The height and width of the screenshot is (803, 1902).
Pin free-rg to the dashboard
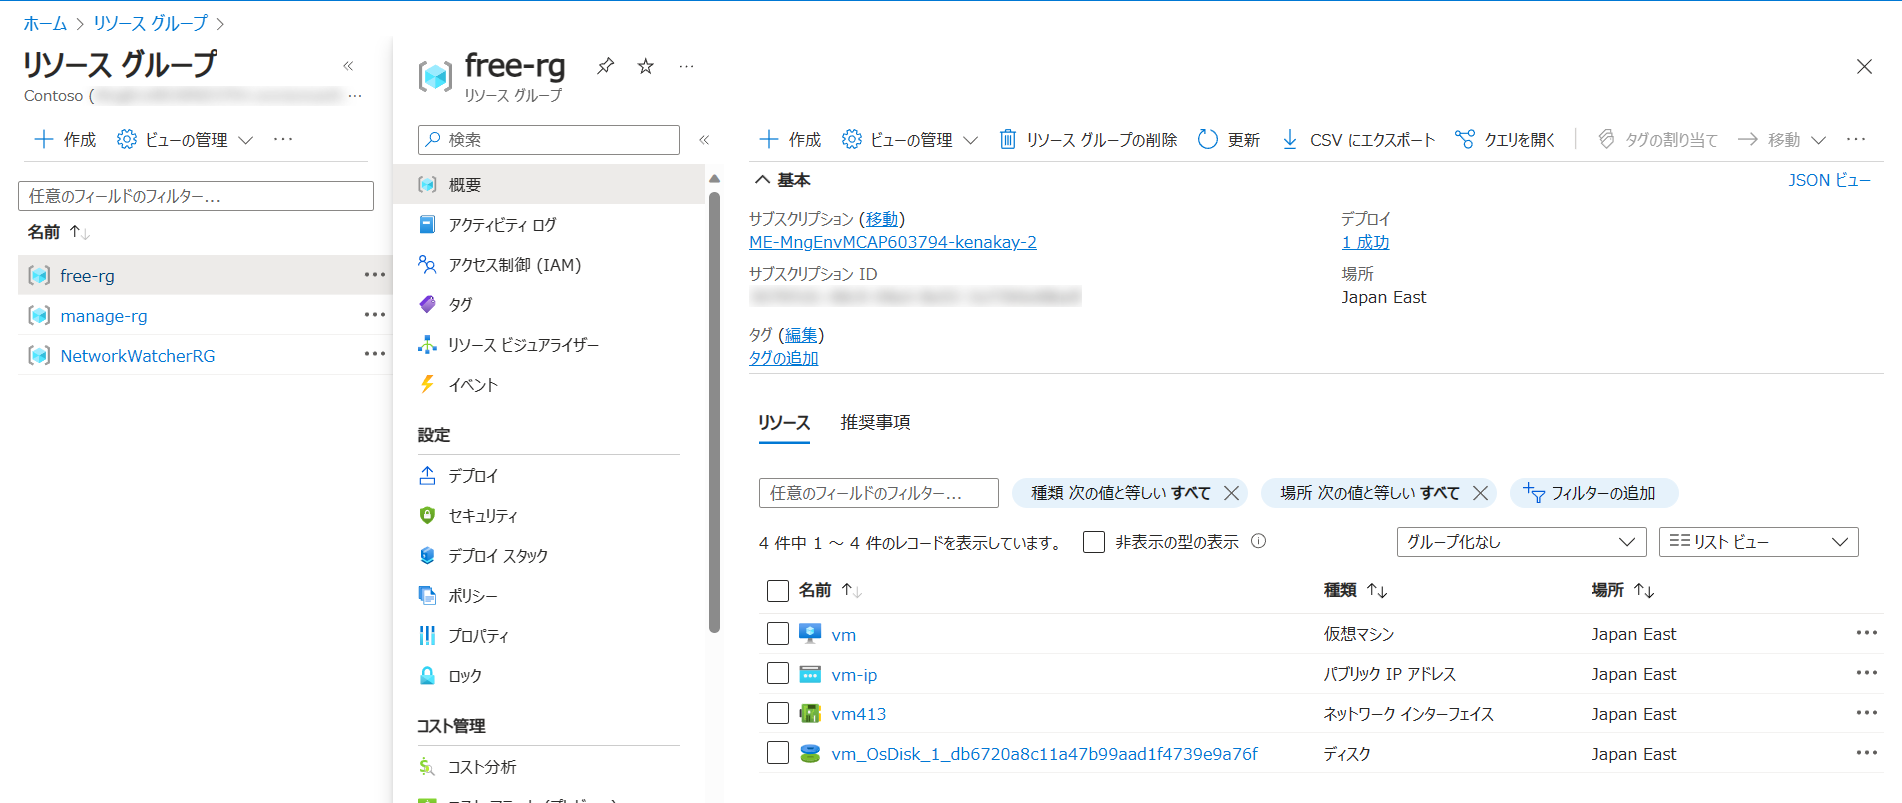(x=605, y=66)
